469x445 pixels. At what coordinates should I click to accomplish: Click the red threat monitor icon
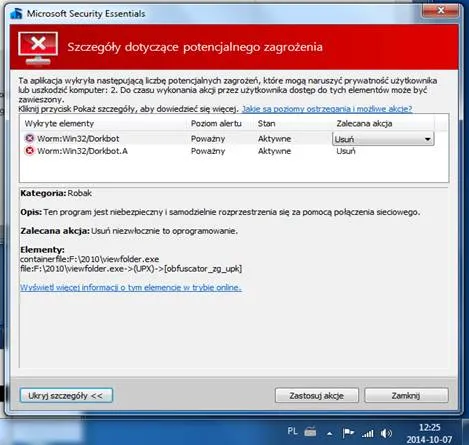(x=38, y=48)
